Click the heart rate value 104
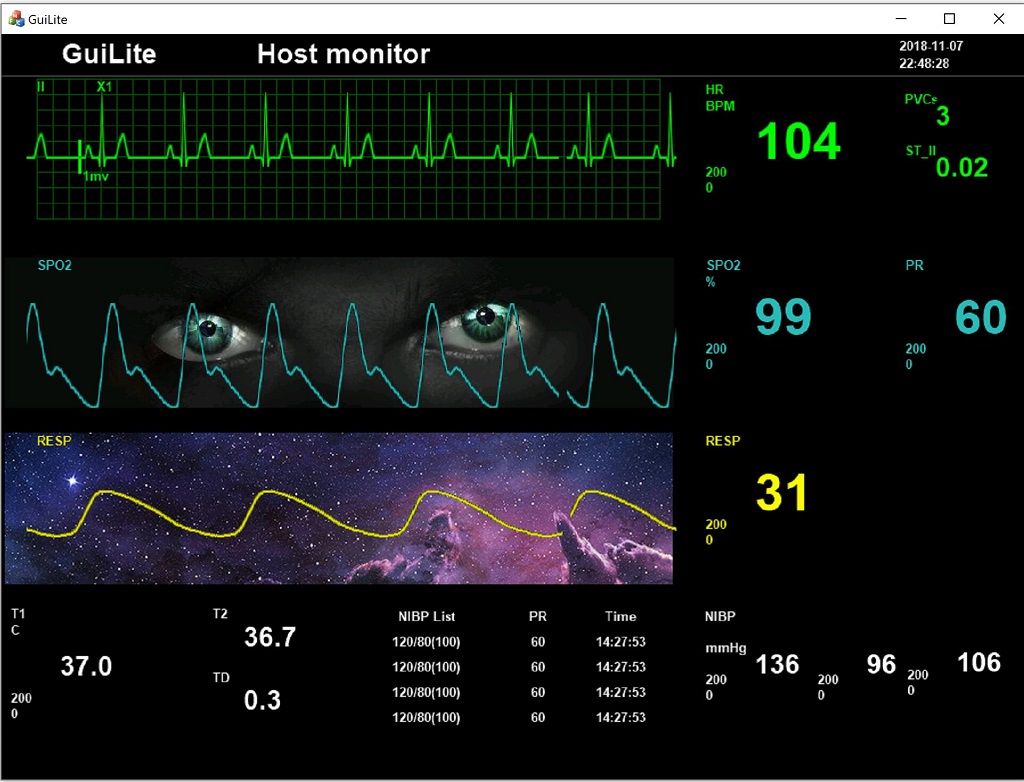 (x=799, y=141)
